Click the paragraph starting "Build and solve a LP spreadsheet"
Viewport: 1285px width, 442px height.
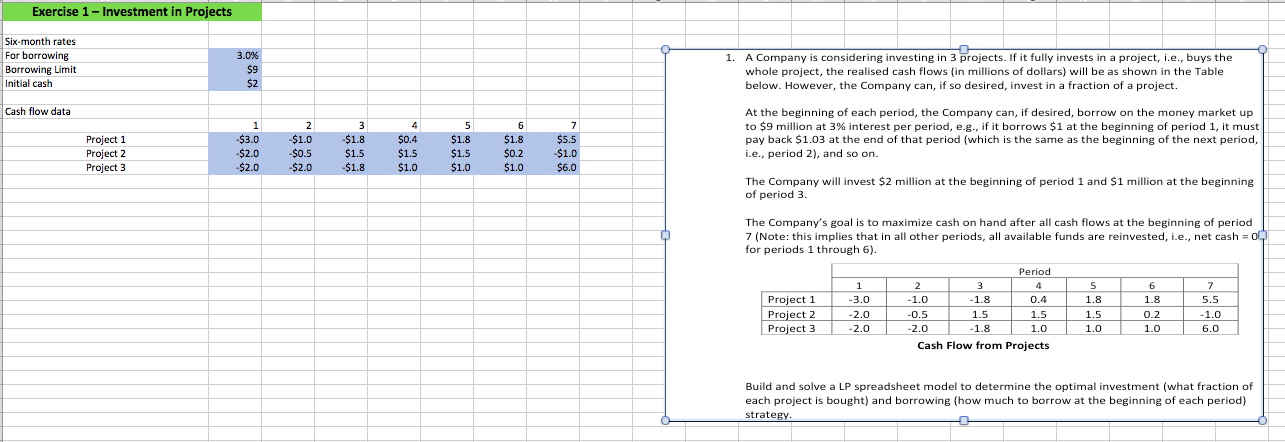tap(999, 399)
